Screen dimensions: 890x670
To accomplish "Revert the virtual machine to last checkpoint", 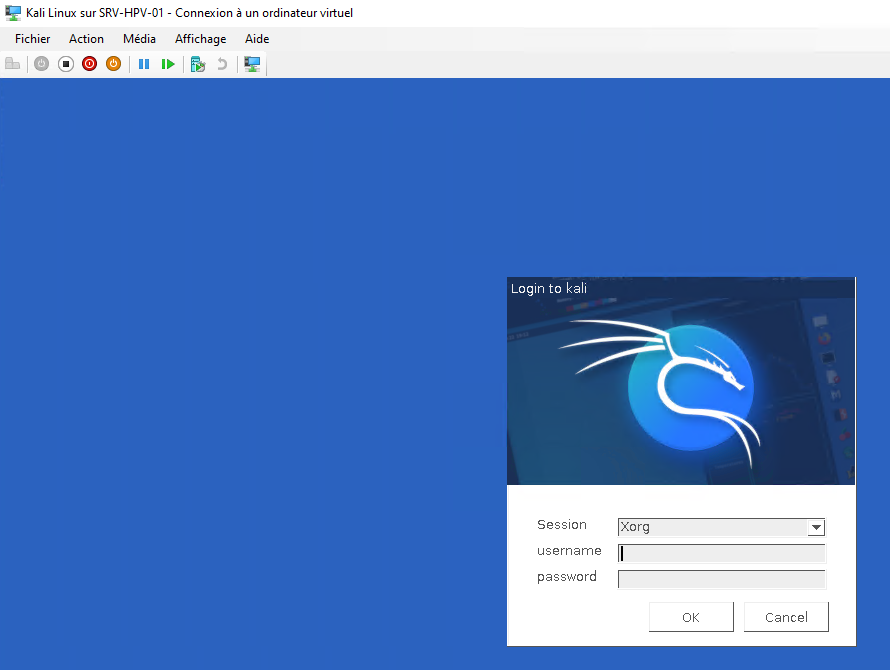I will pos(221,63).
